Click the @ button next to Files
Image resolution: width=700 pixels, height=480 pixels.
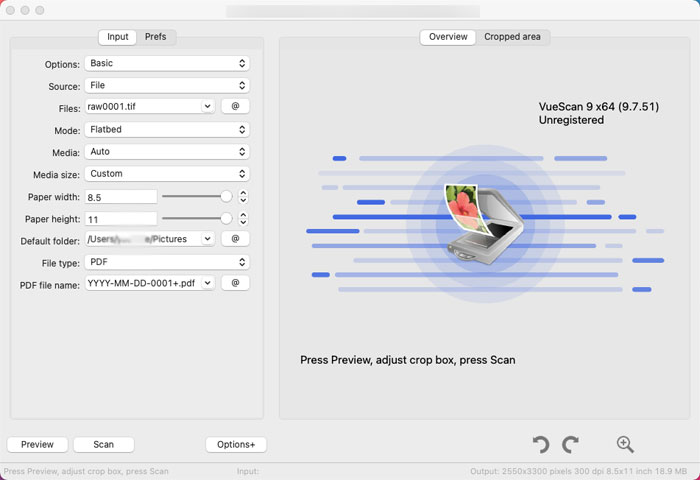point(235,106)
